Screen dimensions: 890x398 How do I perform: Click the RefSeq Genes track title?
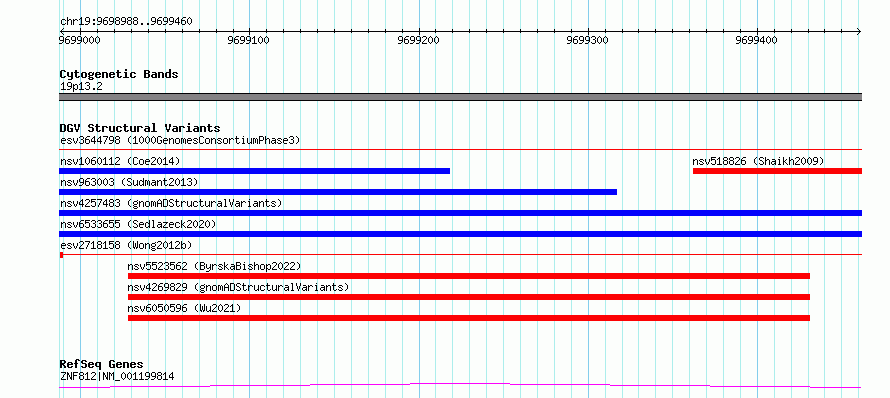pos(102,364)
